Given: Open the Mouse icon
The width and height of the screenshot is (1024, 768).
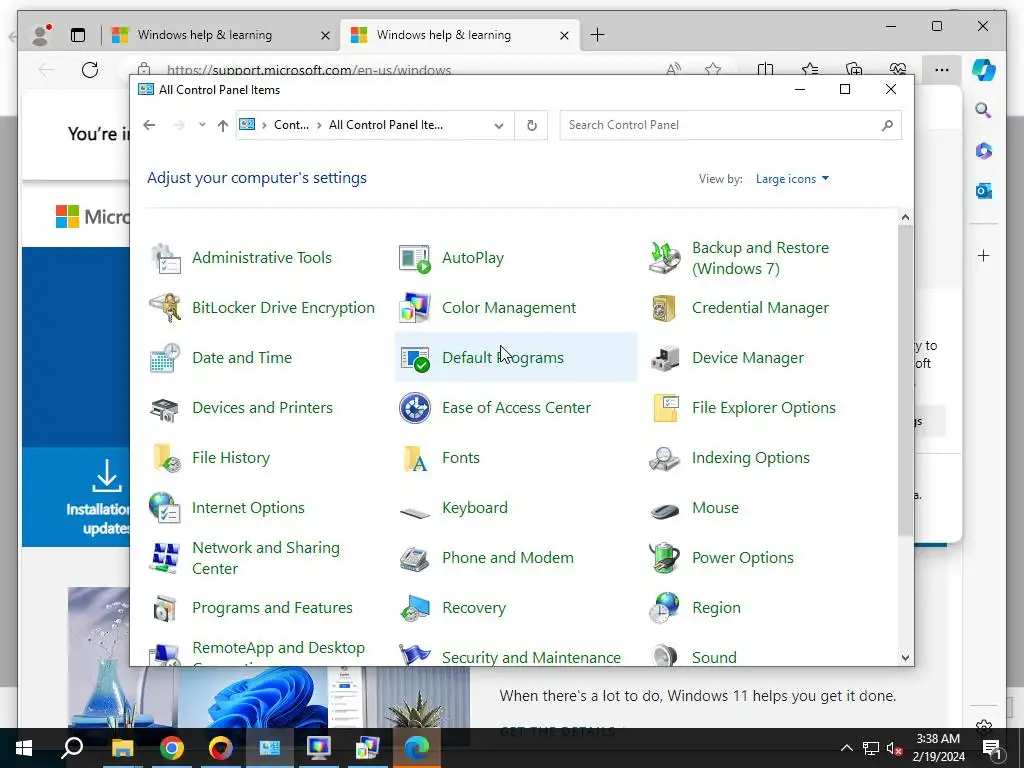Looking at the screenshot, I should 665,510.
